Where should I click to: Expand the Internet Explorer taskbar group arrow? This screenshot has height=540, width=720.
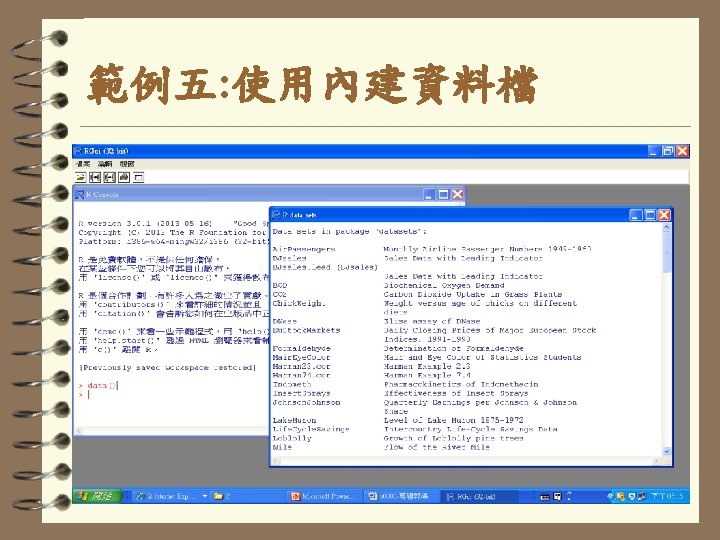[x=205, y=496]
